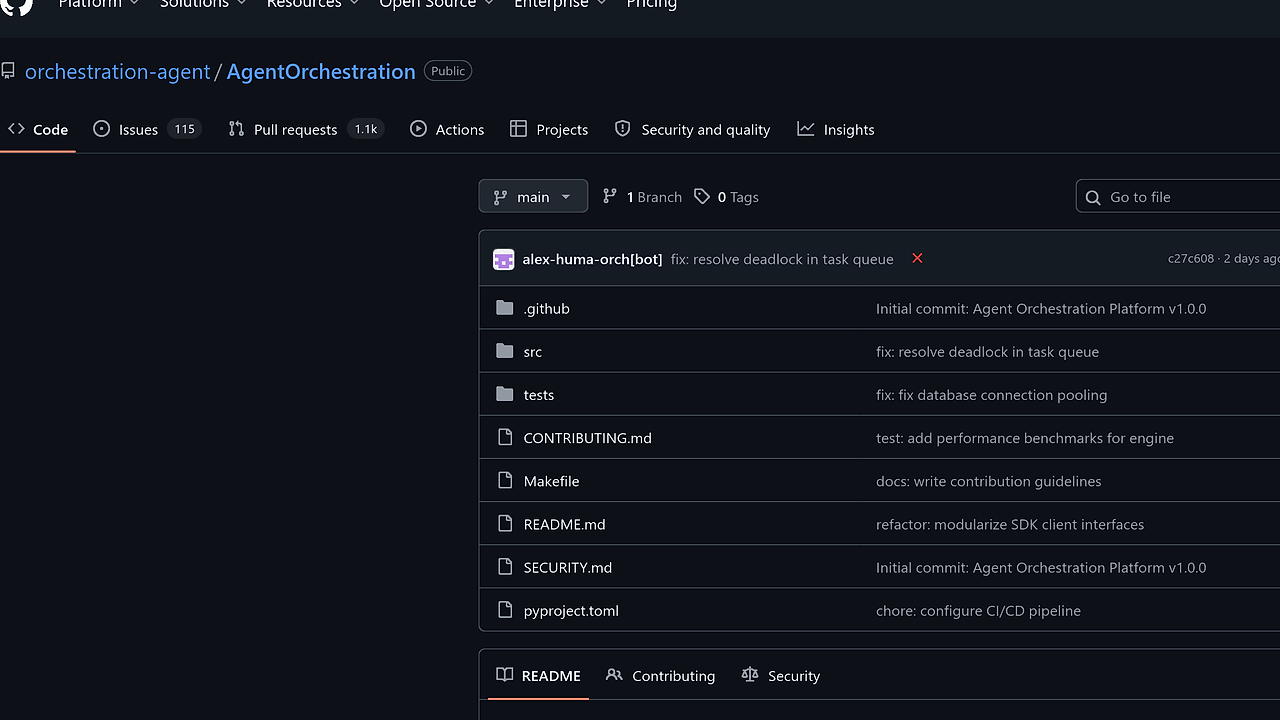Open the Insights tab

(x=836, y=129)
